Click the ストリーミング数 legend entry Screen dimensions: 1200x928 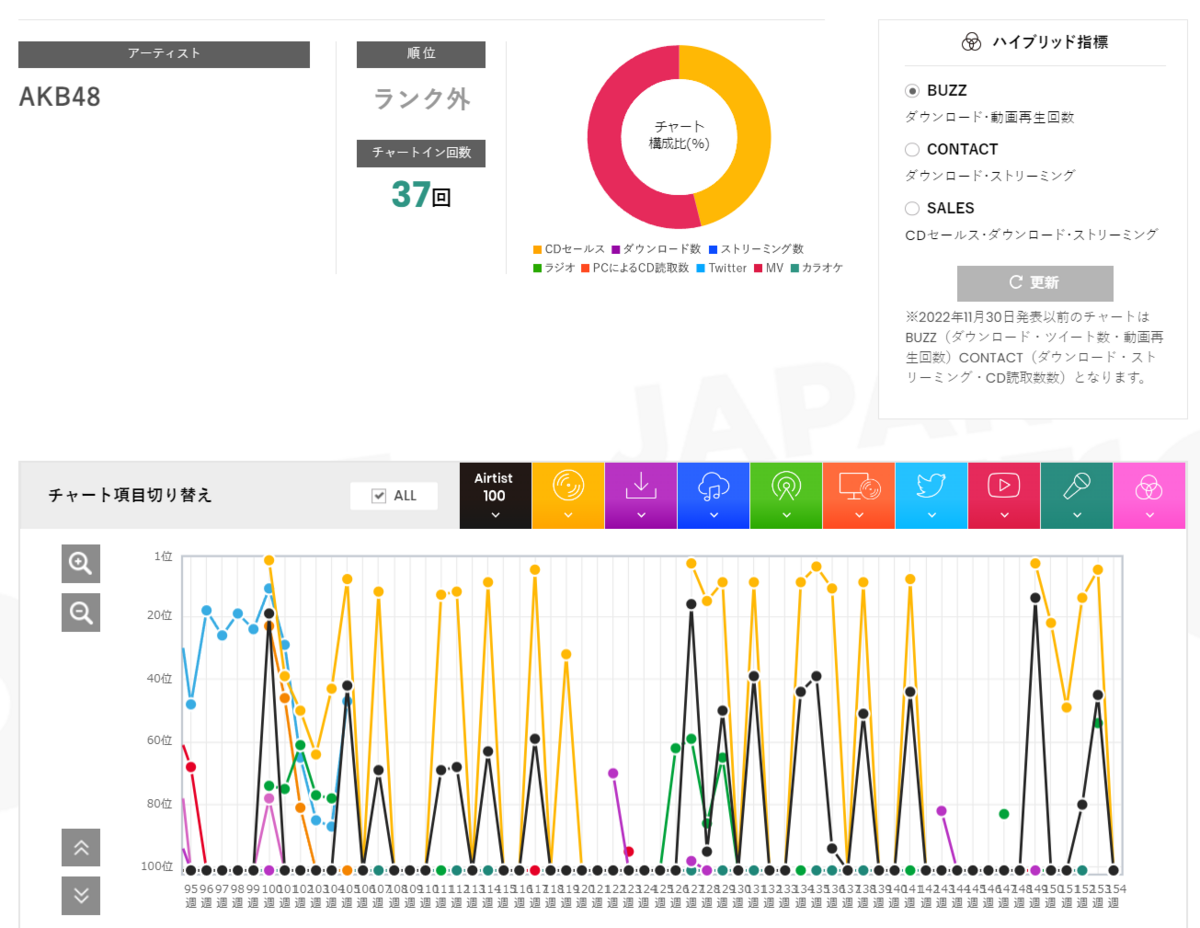755,249
